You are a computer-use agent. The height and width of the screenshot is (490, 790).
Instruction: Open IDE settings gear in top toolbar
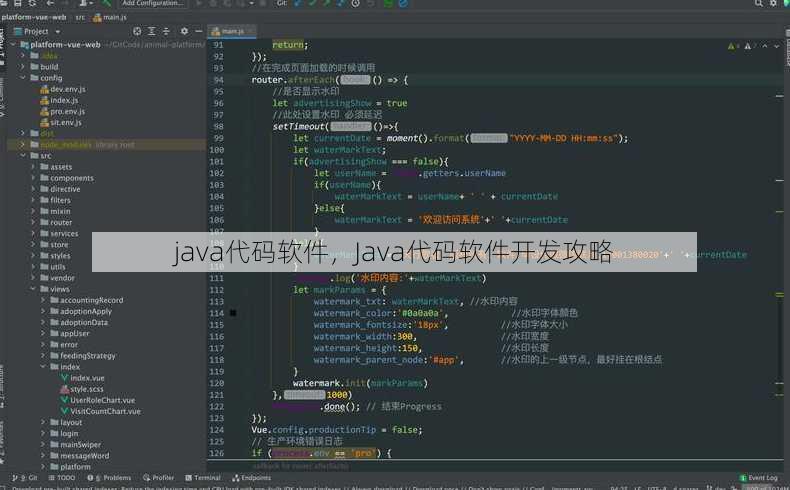pyautogui.click(x=773, y=3)
